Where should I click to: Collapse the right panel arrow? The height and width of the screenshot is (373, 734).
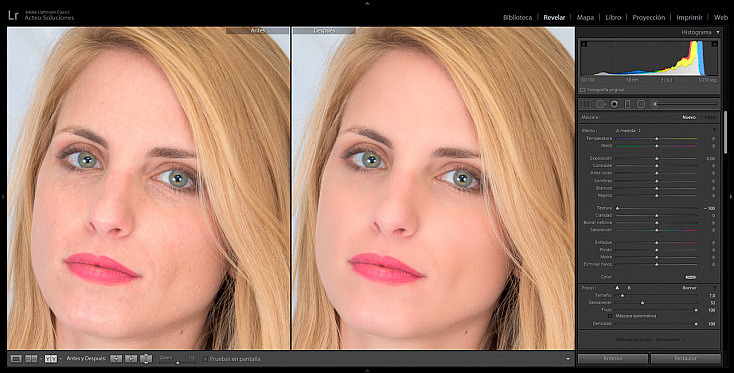point(731,197)
